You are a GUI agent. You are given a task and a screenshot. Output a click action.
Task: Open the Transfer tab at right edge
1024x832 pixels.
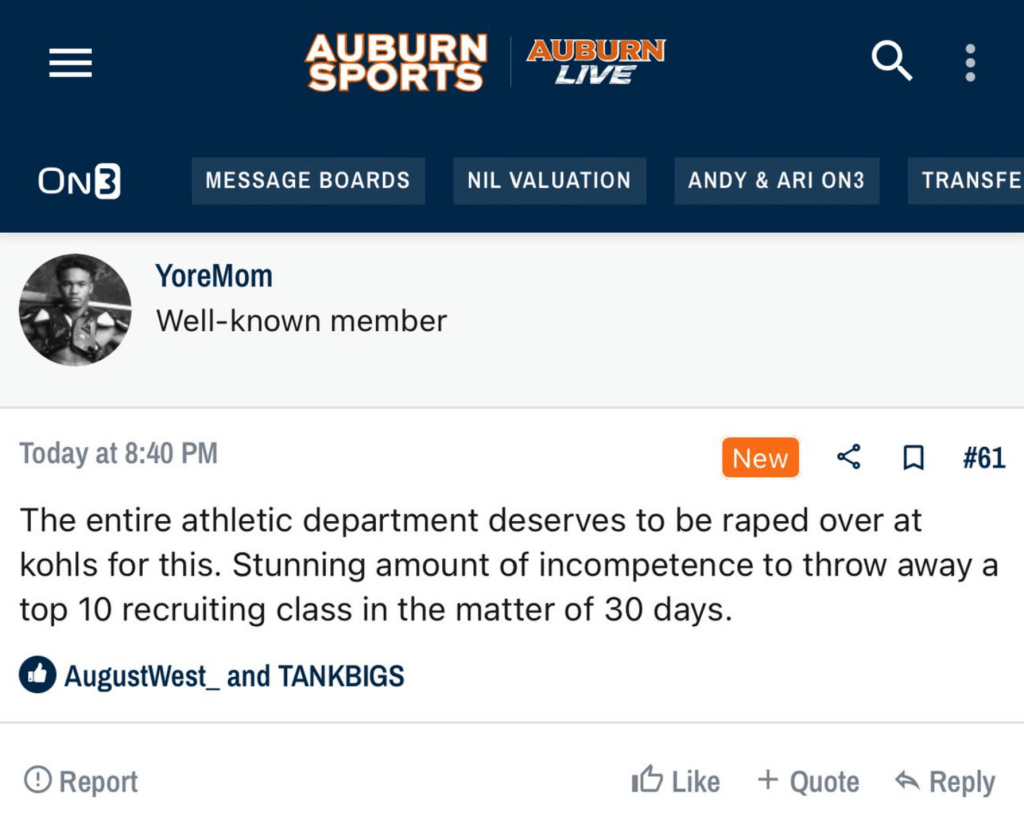coord(968,181)
